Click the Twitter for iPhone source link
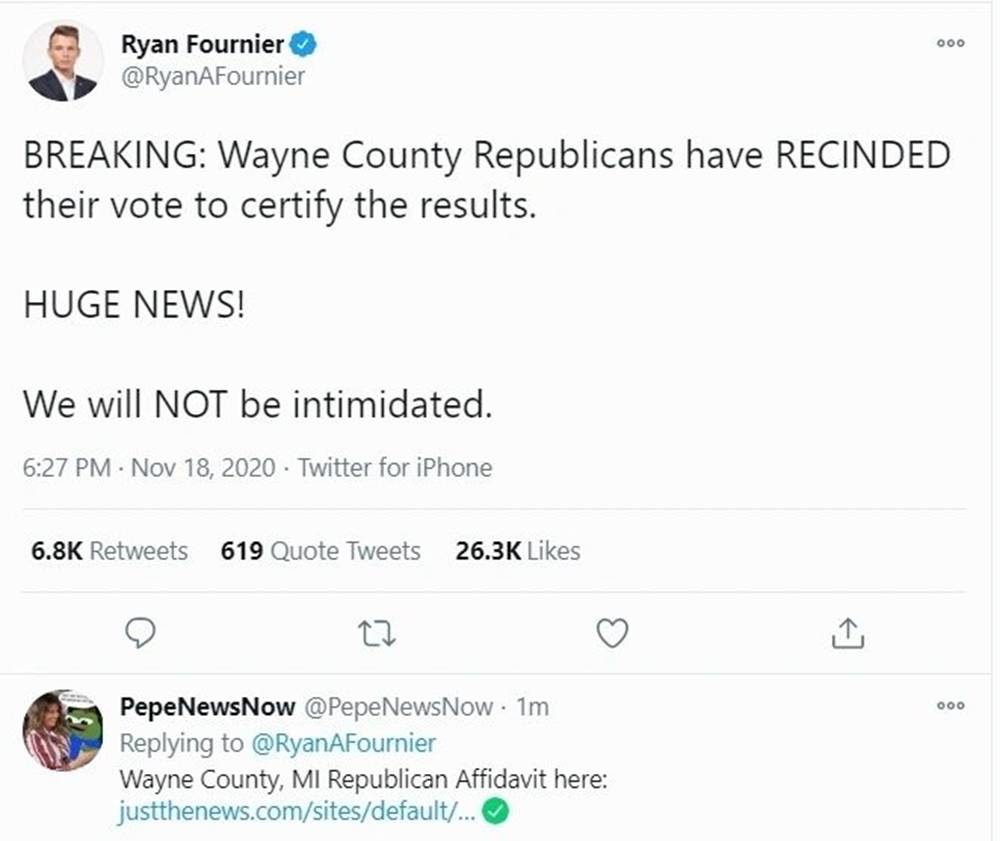Image resolution: width=1000 pixels, height=841 pixels. [x=395, y=467]
